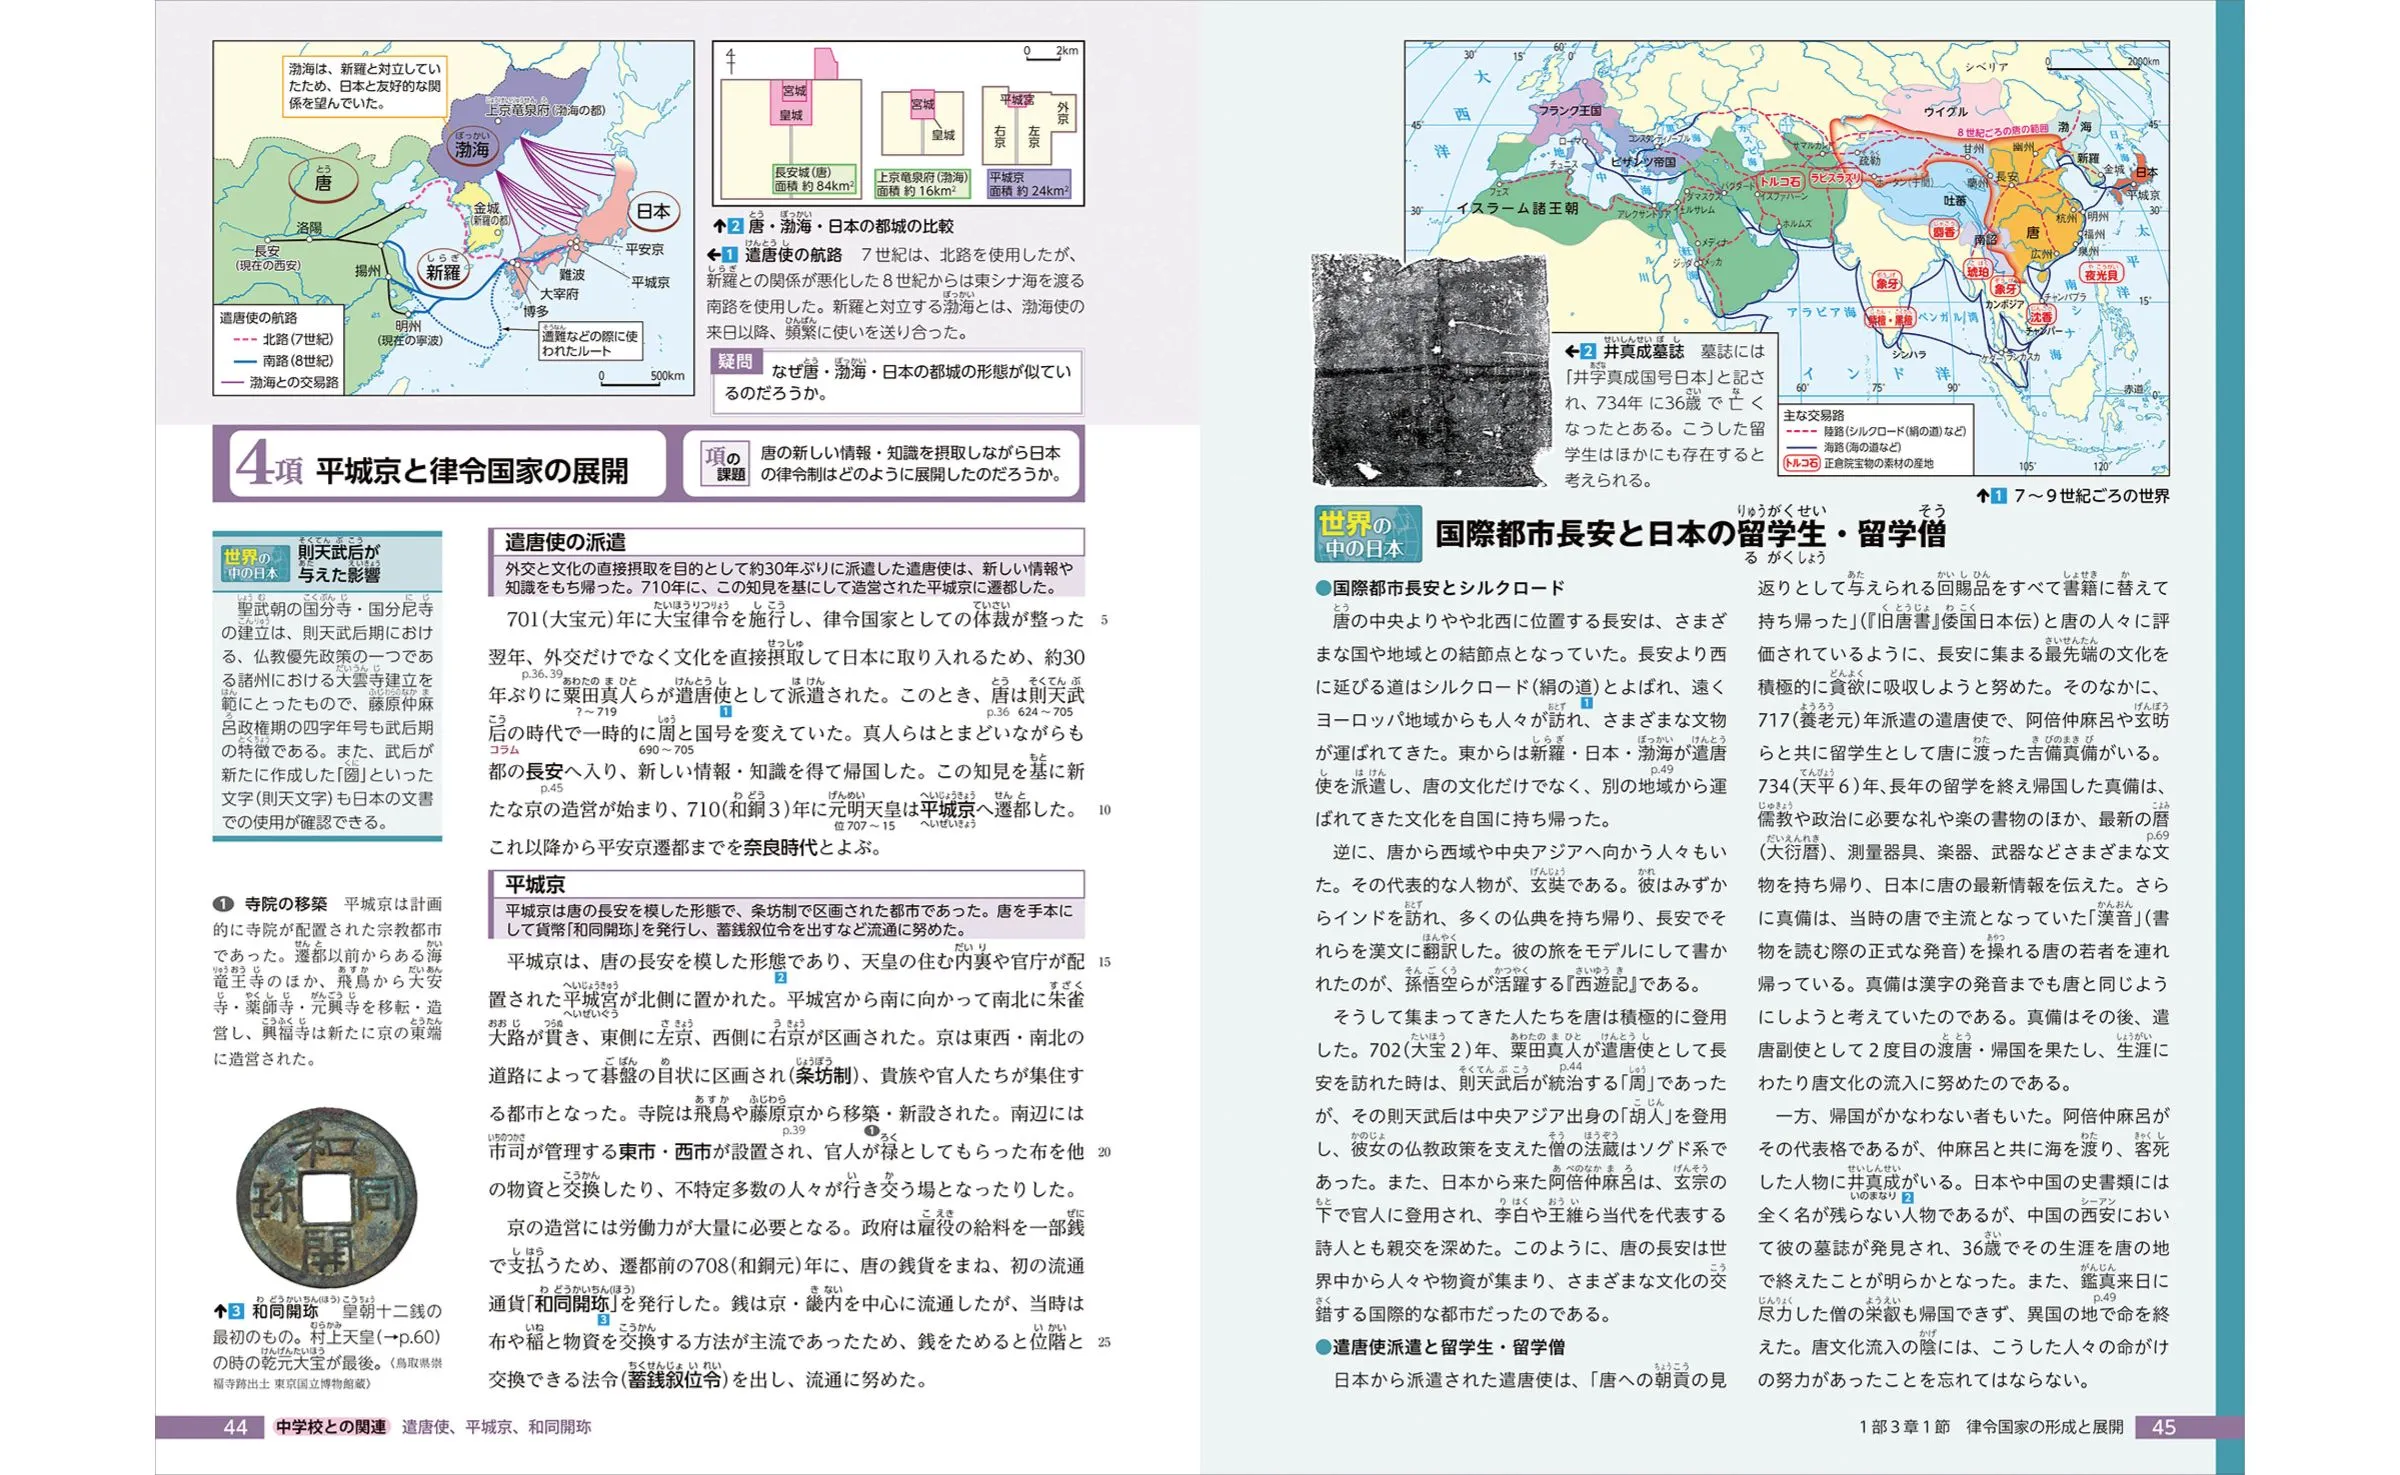Click the circled 日本 marker on route map

(x=654, y=211)
